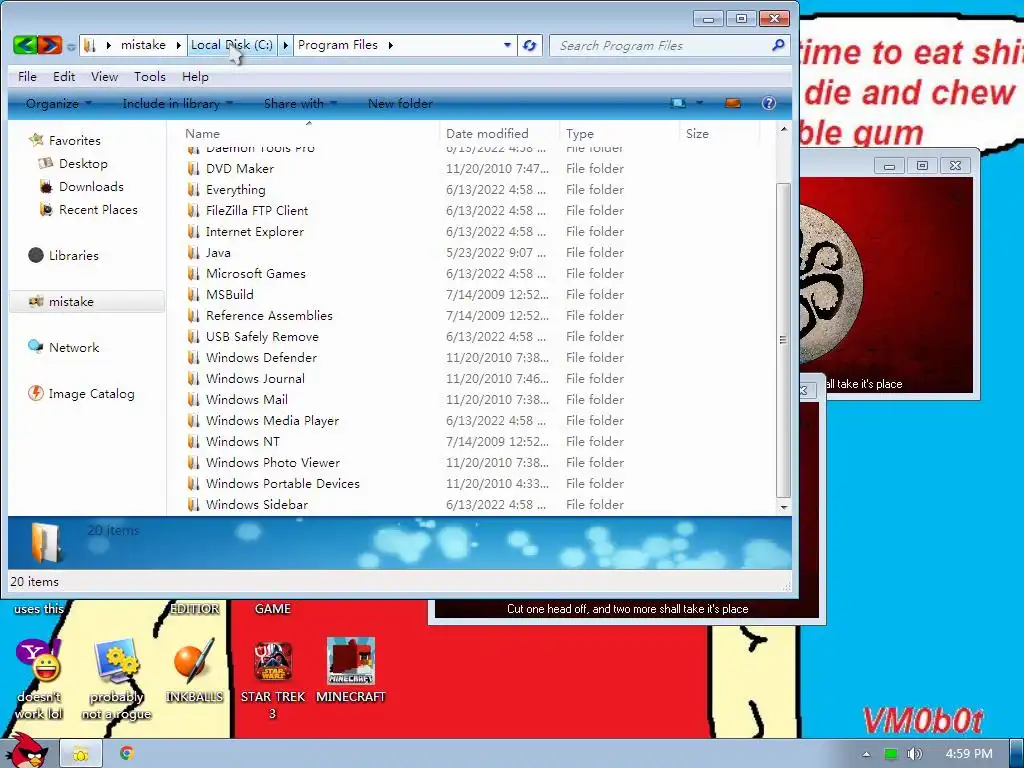The width and height of the screenshot is (1024, 768).
Task: Sort by the Type column header
Action: [619, 133]
